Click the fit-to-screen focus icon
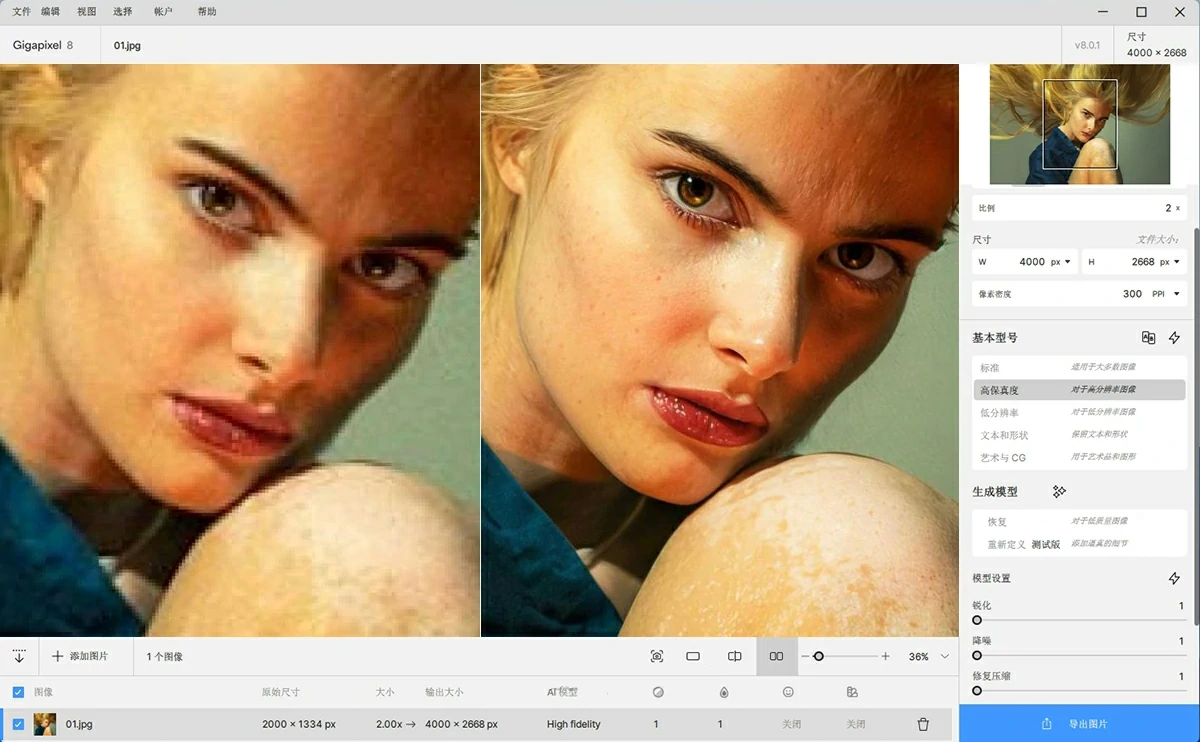 pos(657,656)
